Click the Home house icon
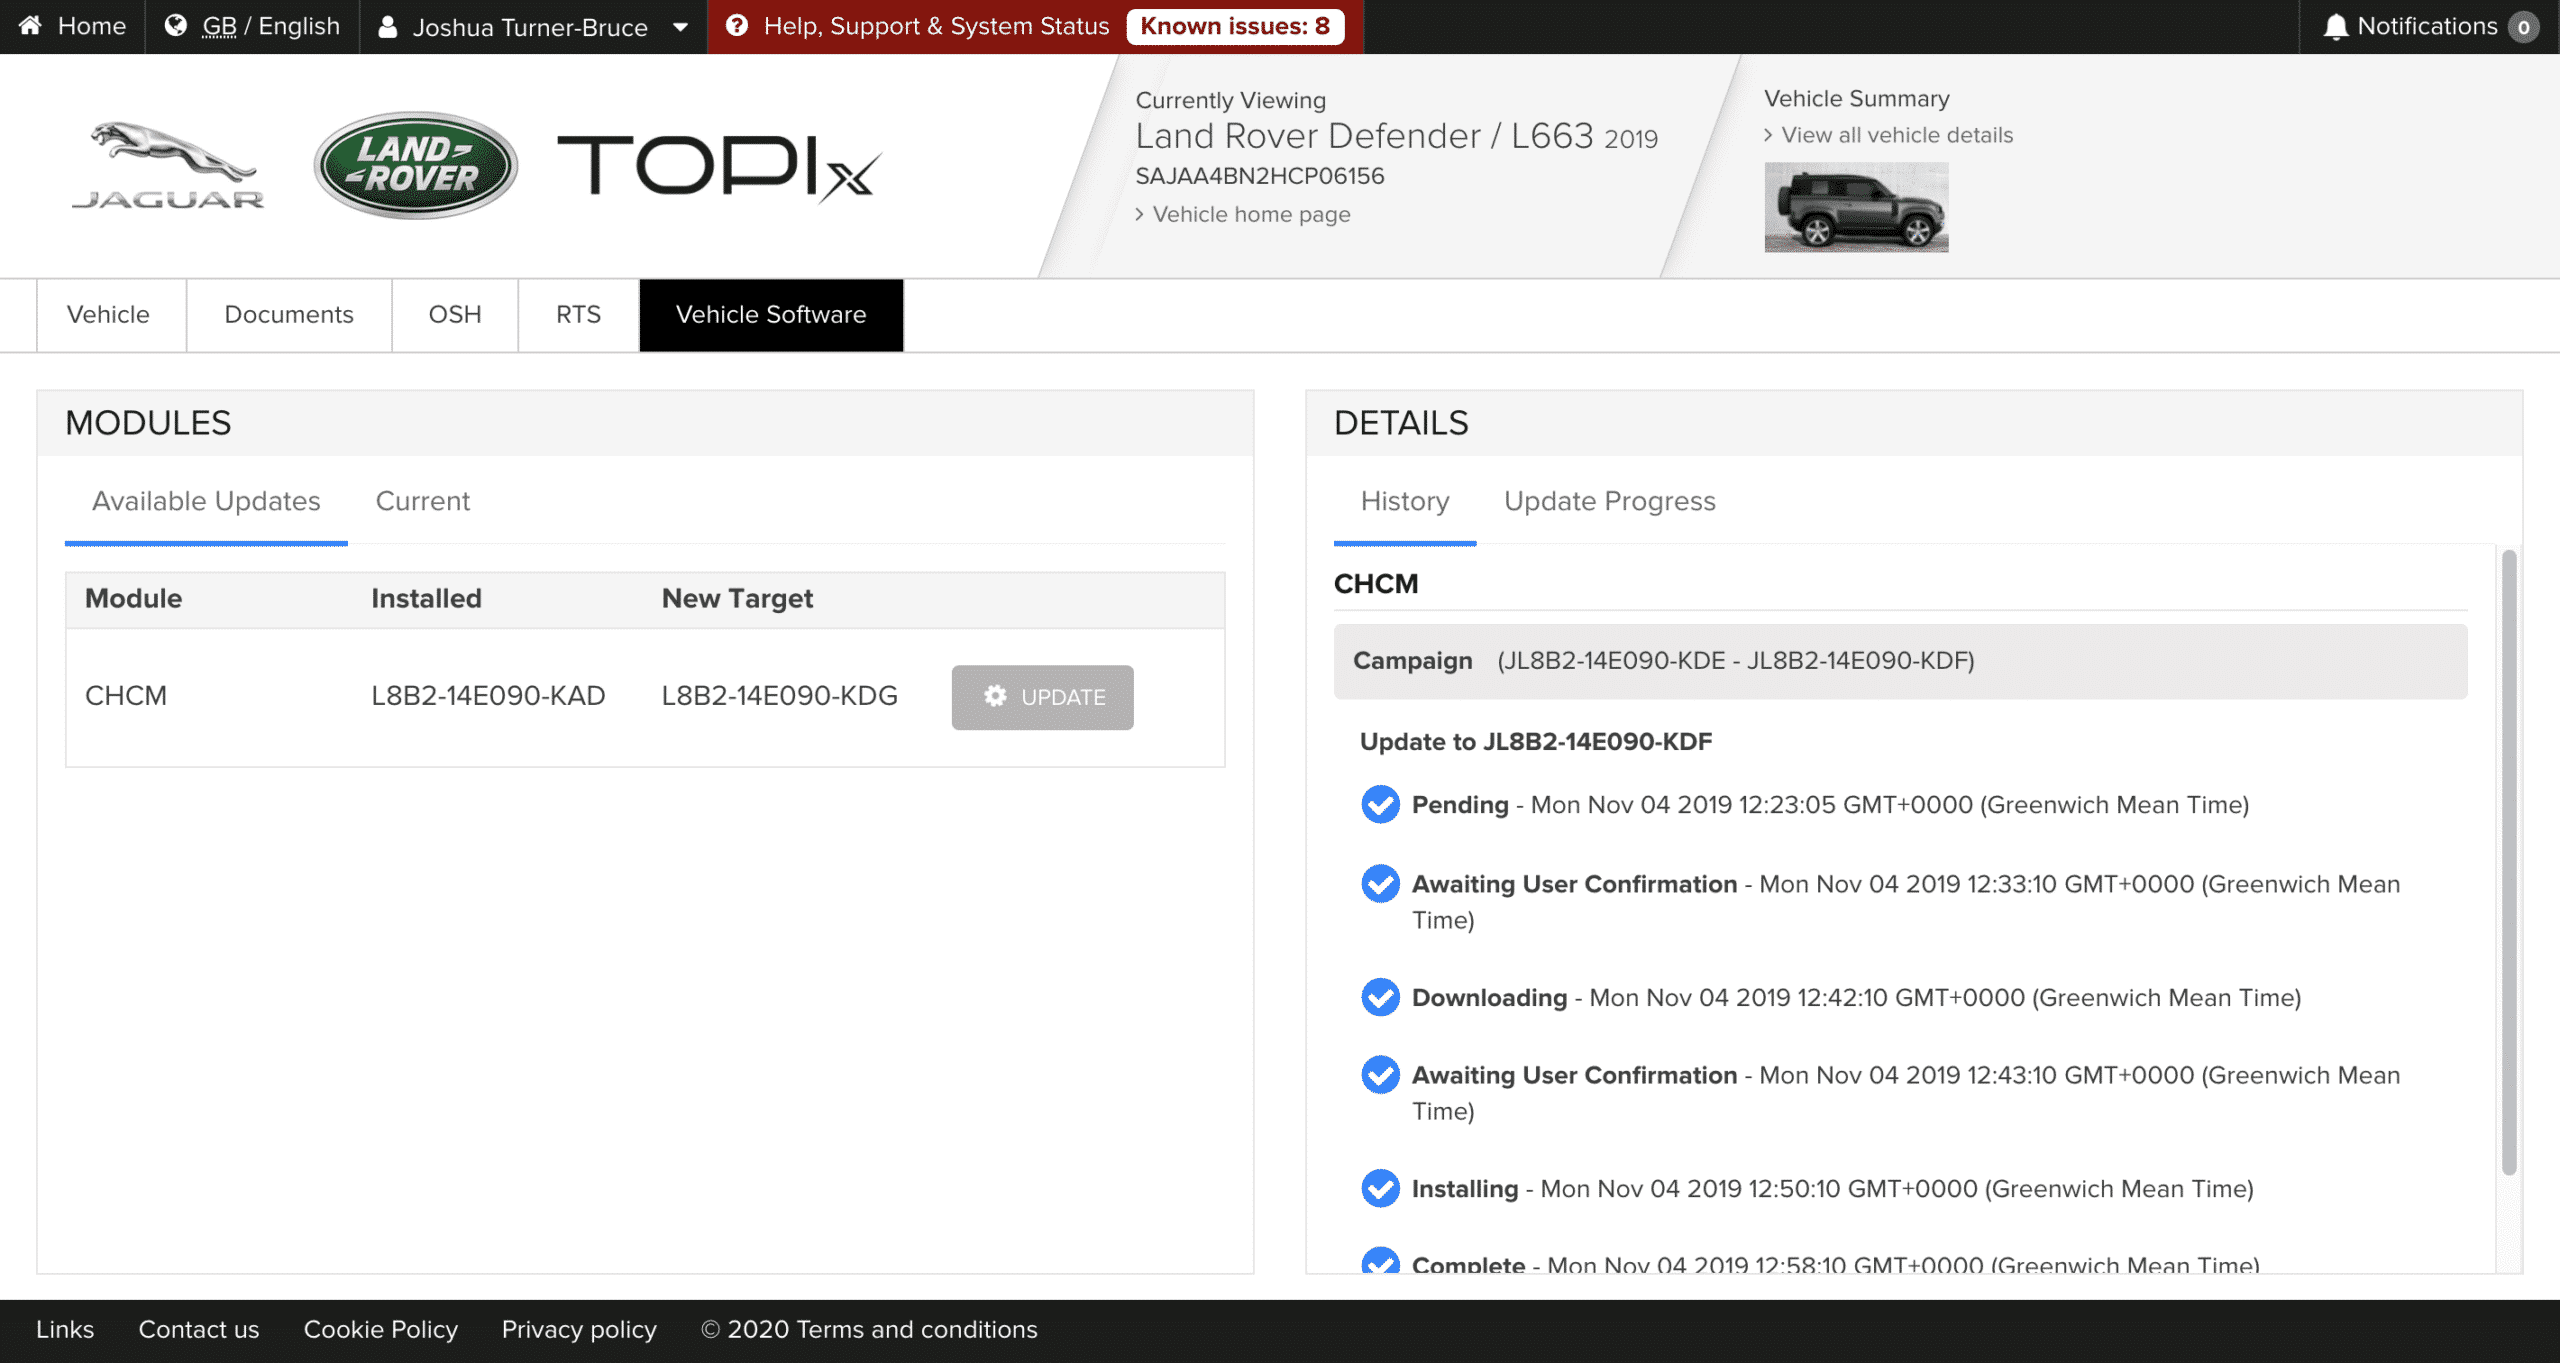The height and width of the screenshot is (1363, 2560). click(31, 26)
